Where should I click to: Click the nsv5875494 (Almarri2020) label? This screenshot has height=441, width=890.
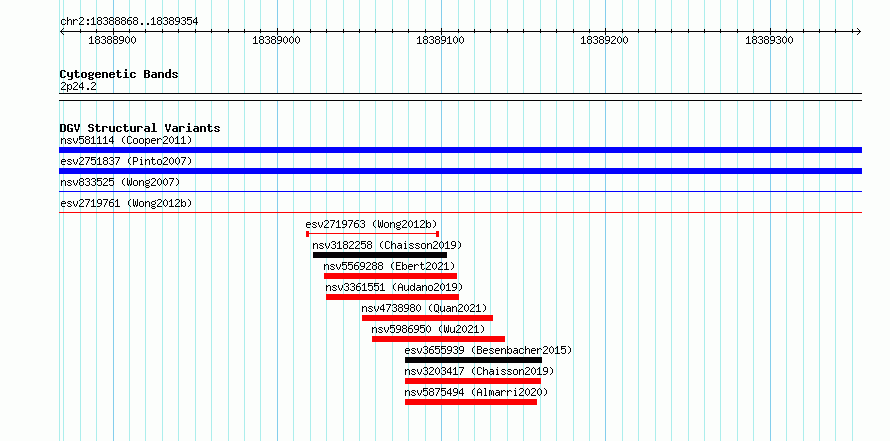[x=477, y=392]
